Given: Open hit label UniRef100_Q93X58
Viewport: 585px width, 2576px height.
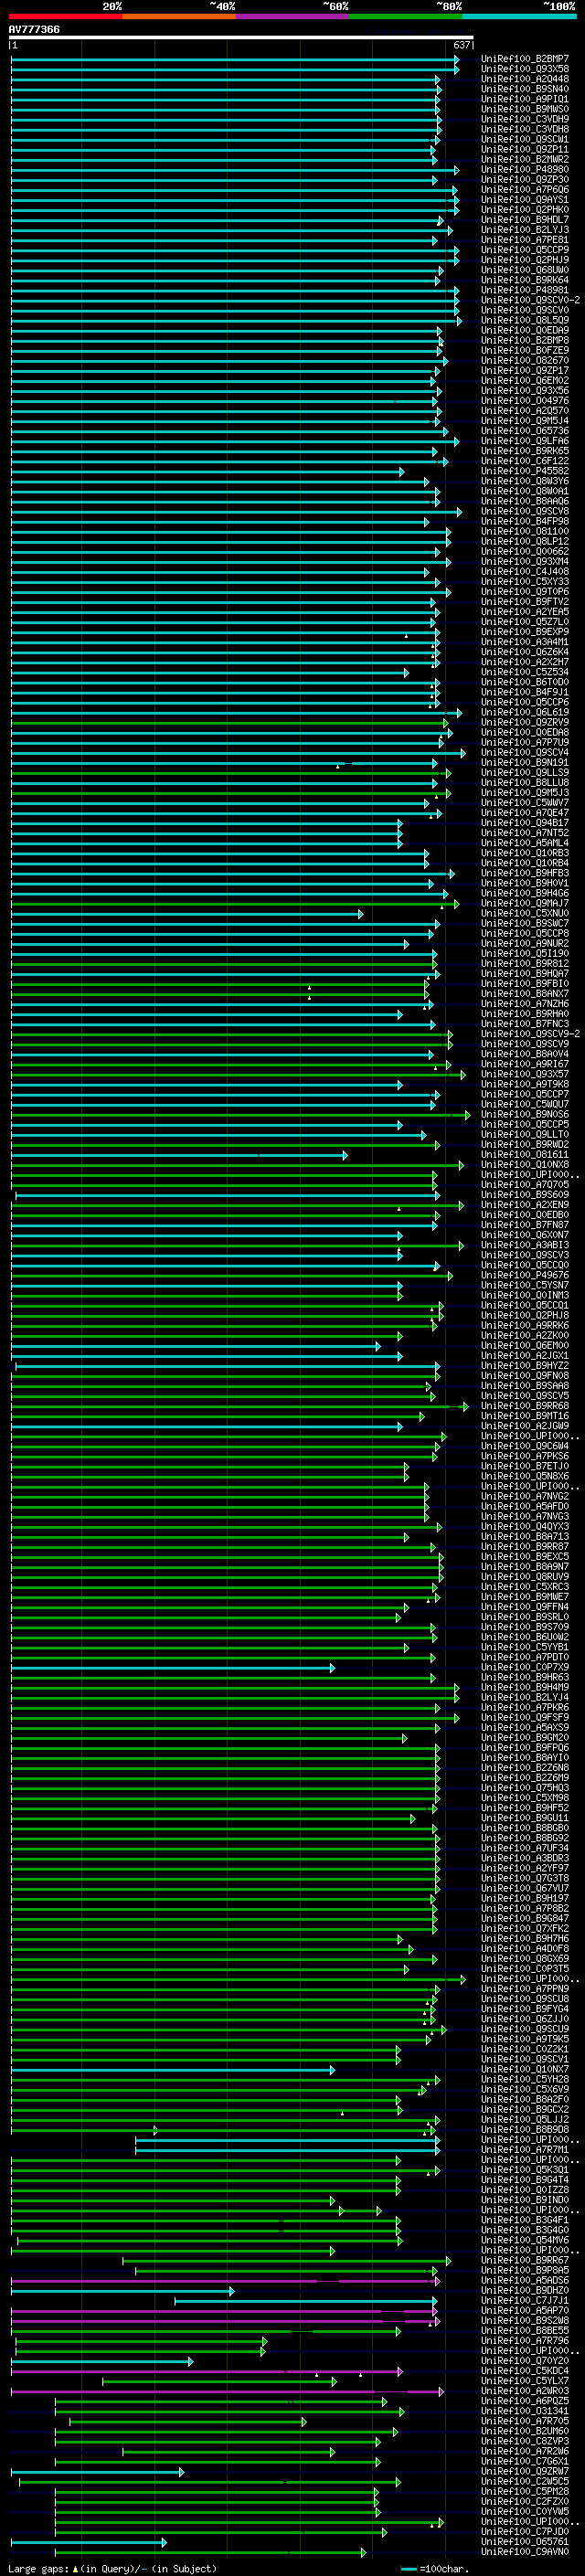Looking at the screenshot, I should [x=524, y=69].
